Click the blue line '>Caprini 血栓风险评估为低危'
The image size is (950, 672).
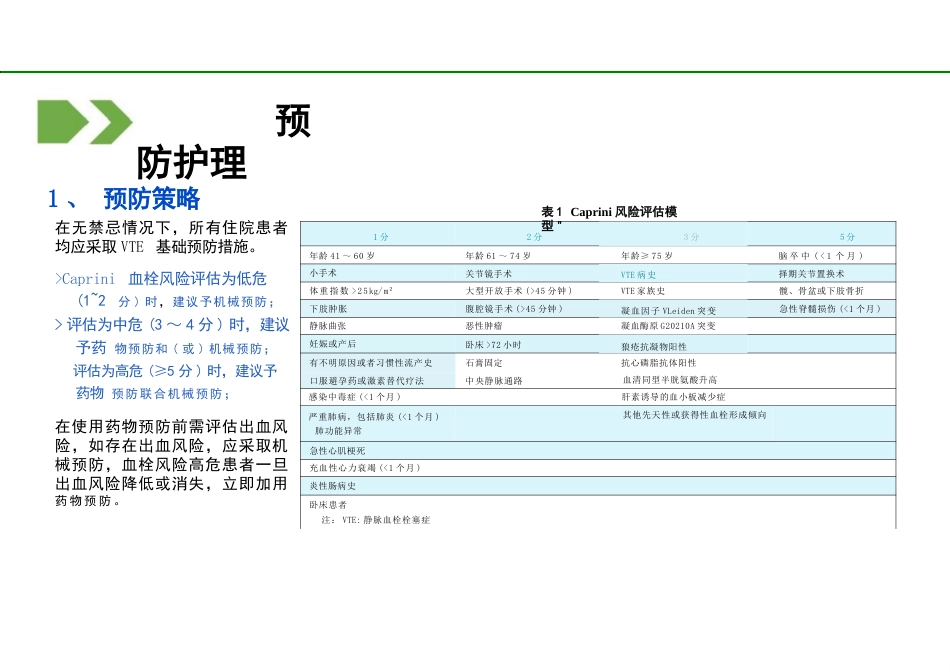point(161,279)
